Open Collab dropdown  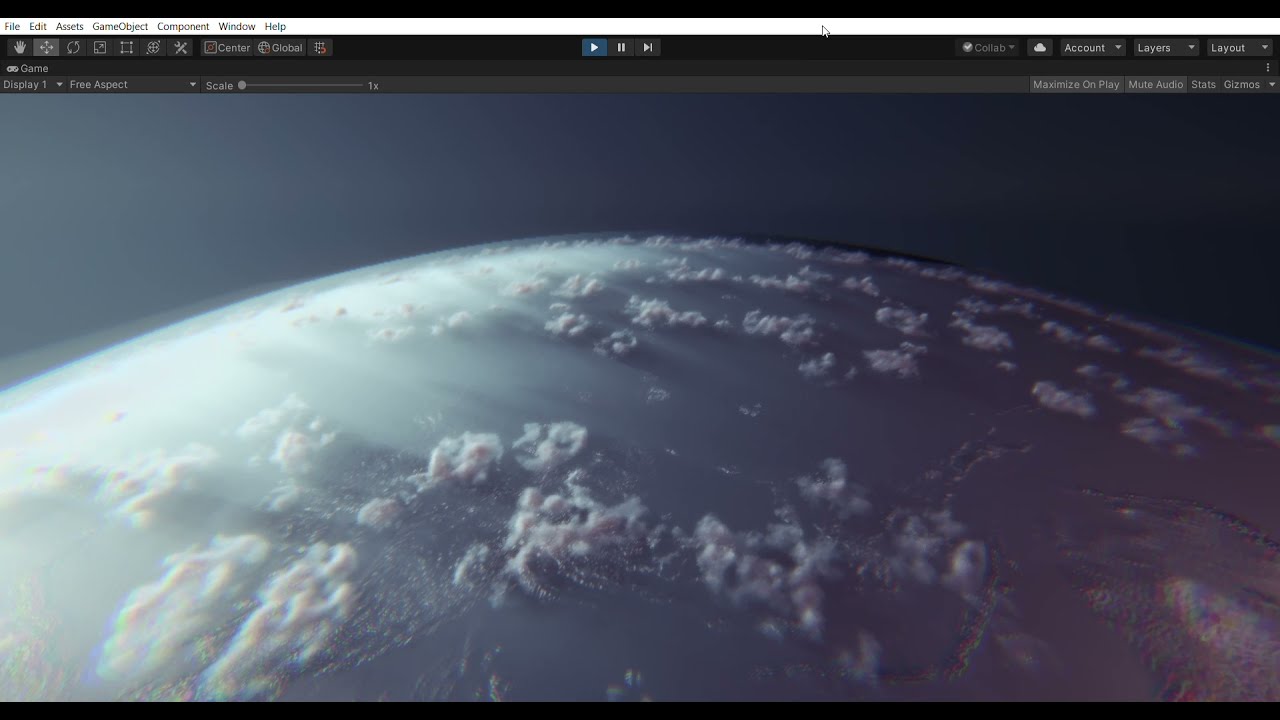coord(989,48)
